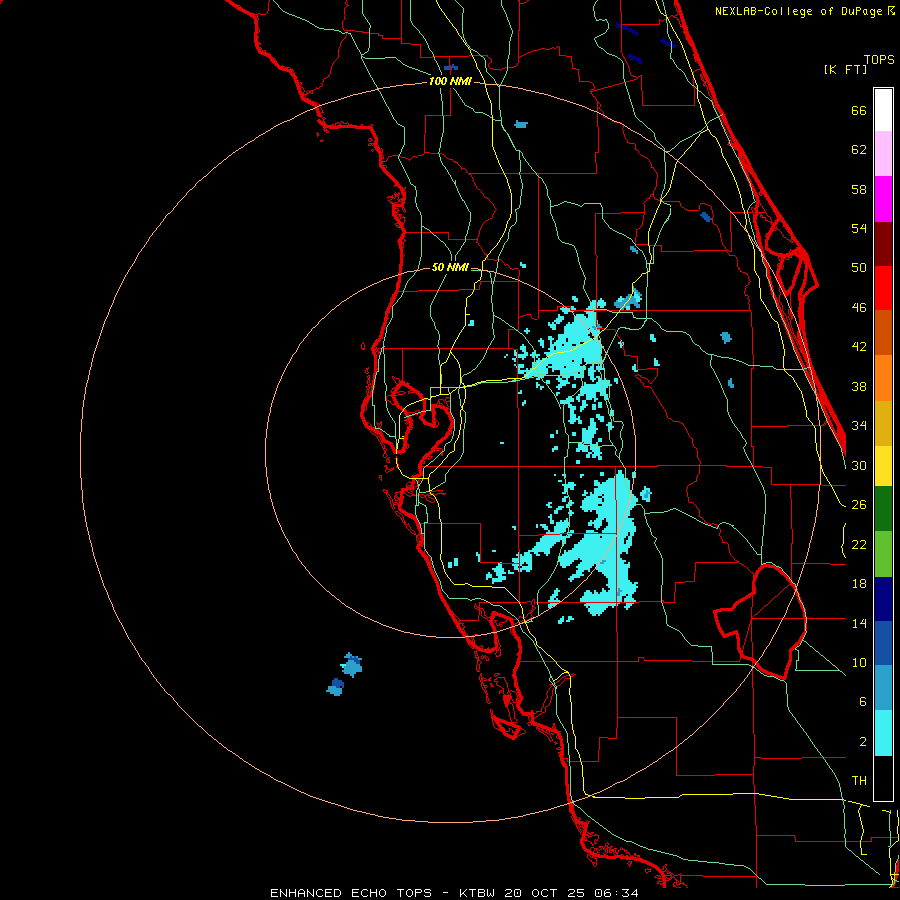Screen dimensions: 900x900
Task: Click the "50" legend label
Action: click(859, 267)
